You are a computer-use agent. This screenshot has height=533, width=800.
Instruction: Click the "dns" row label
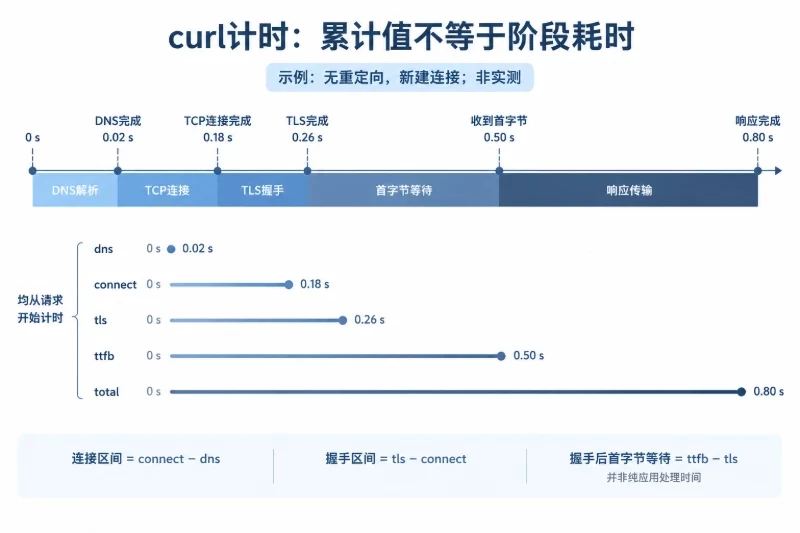coord(104,249)
